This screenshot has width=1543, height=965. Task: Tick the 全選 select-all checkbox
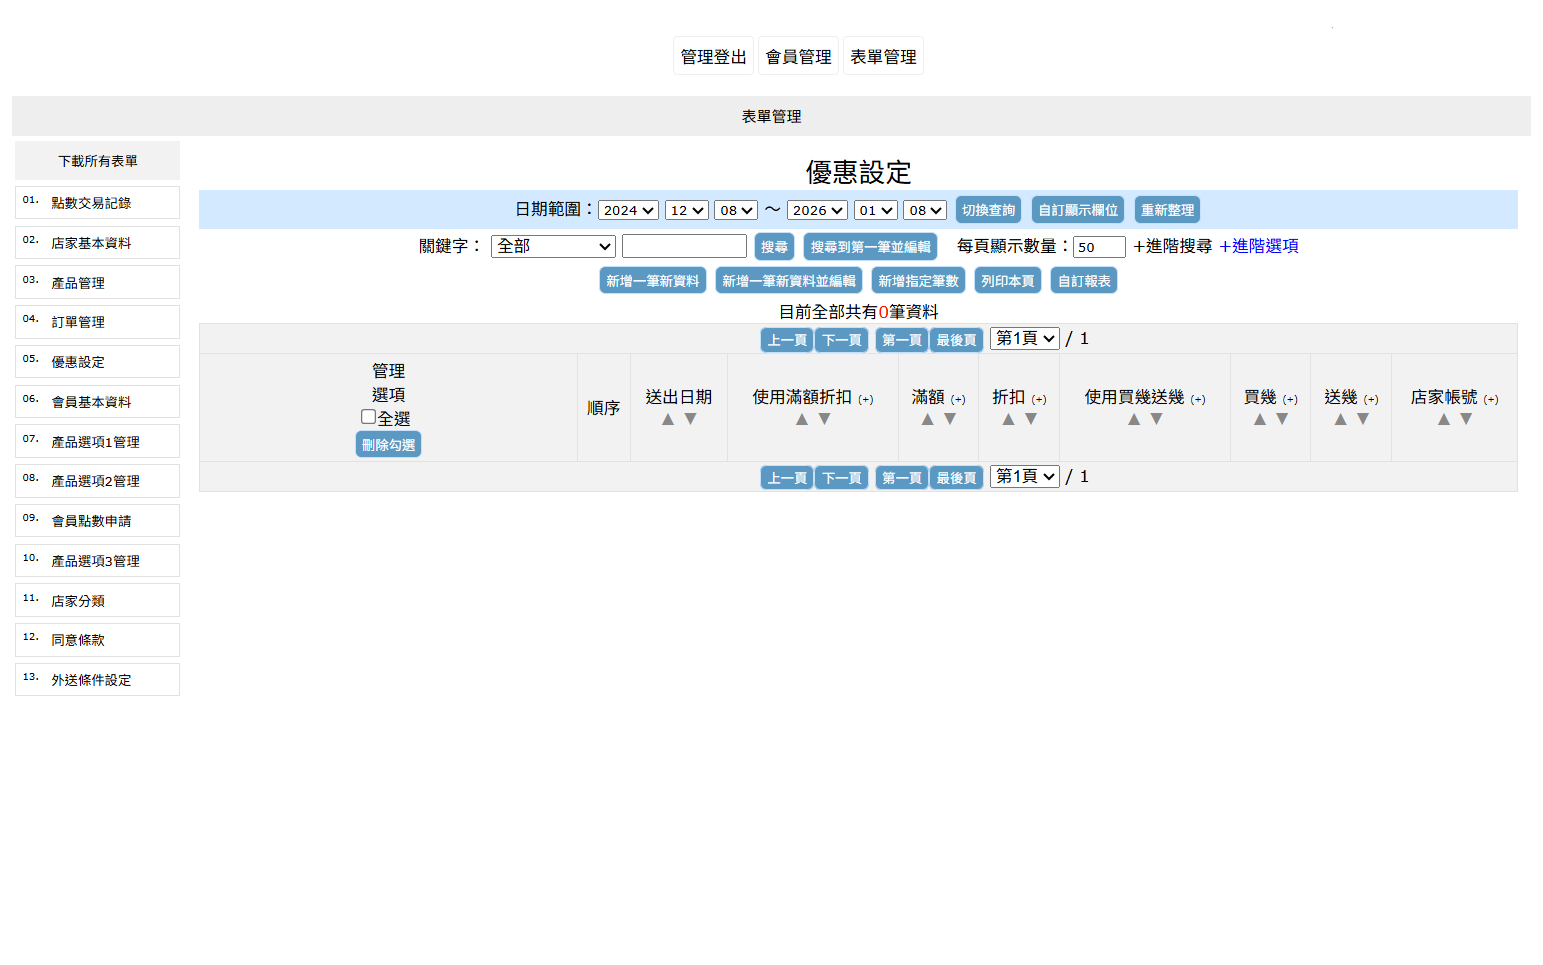[x=368, y=417]
